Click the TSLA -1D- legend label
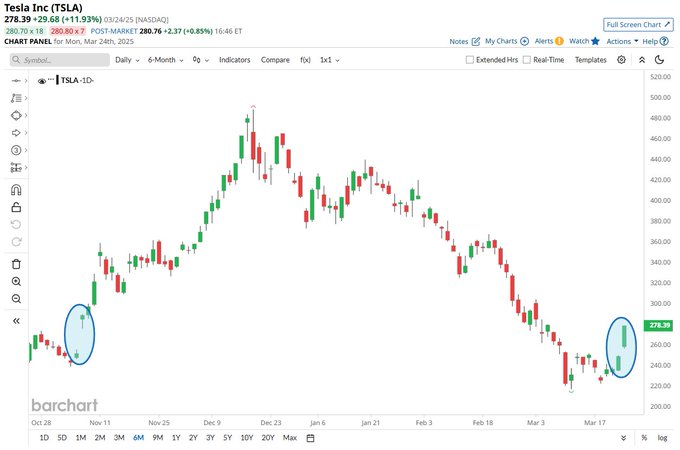Viewport: 680px width, 450px height. click(x=77, y=80)
